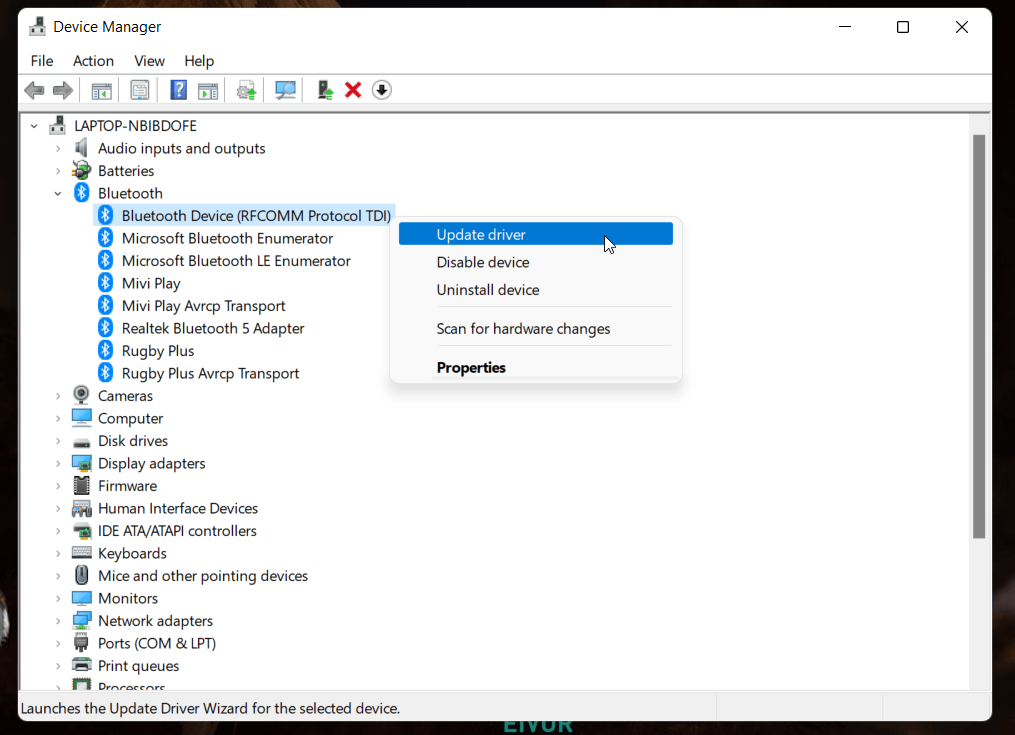The width and height of the screenshot is (1015, 735).
Task: Expand the Monitors category
Action: coord(58,598)
